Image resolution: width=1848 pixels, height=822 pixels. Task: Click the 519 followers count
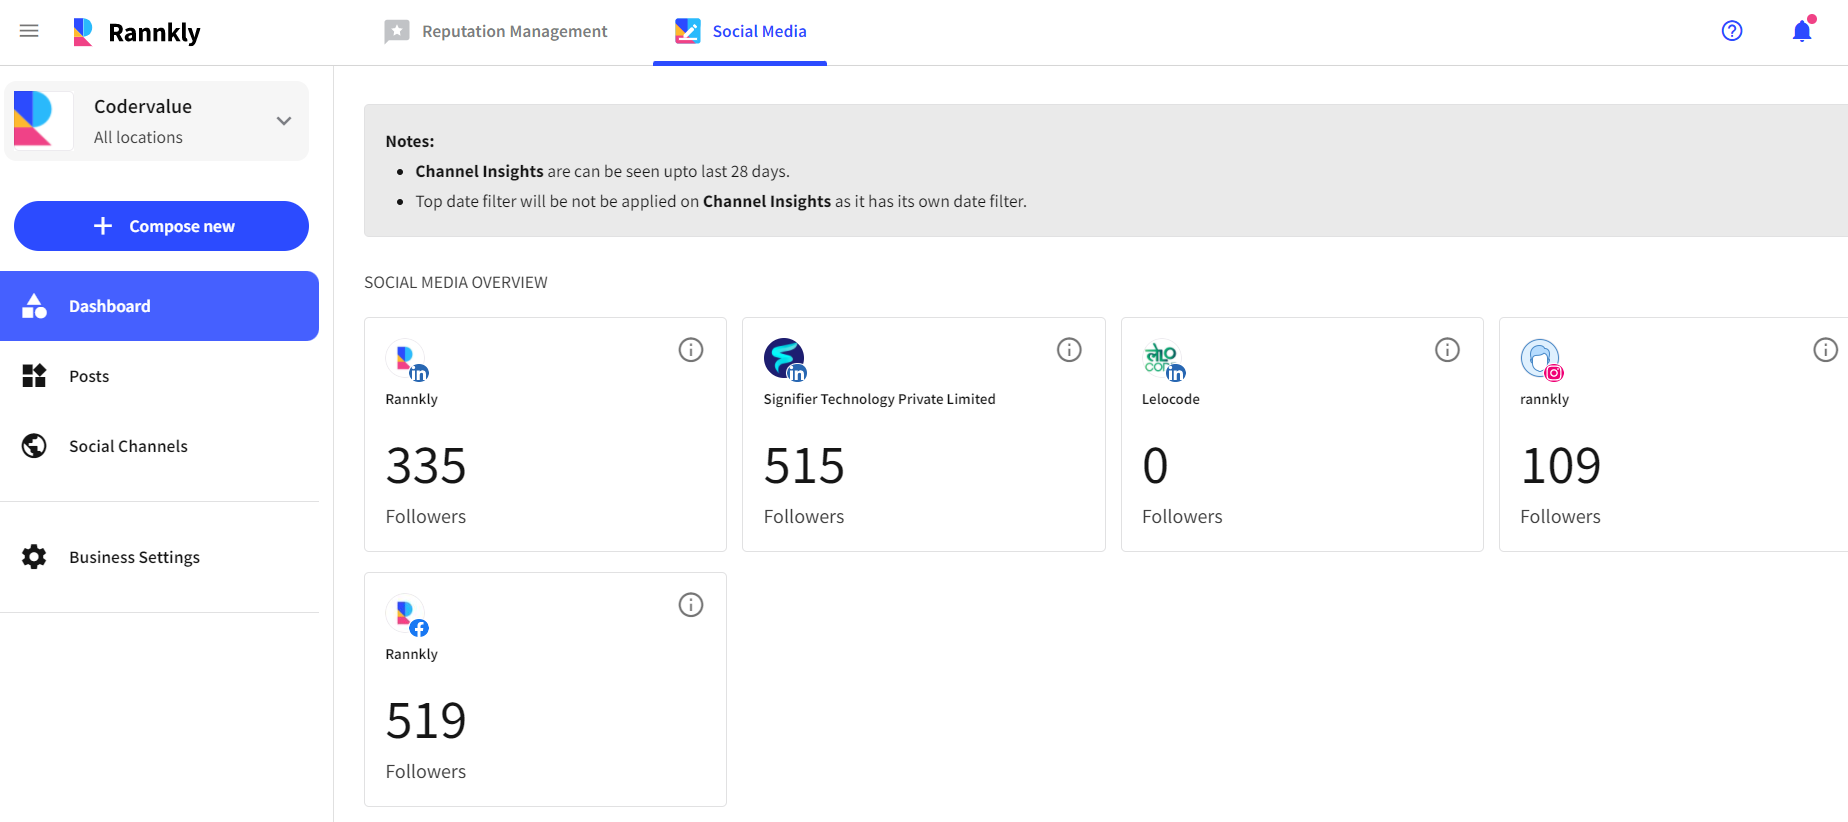pos(426,721)
